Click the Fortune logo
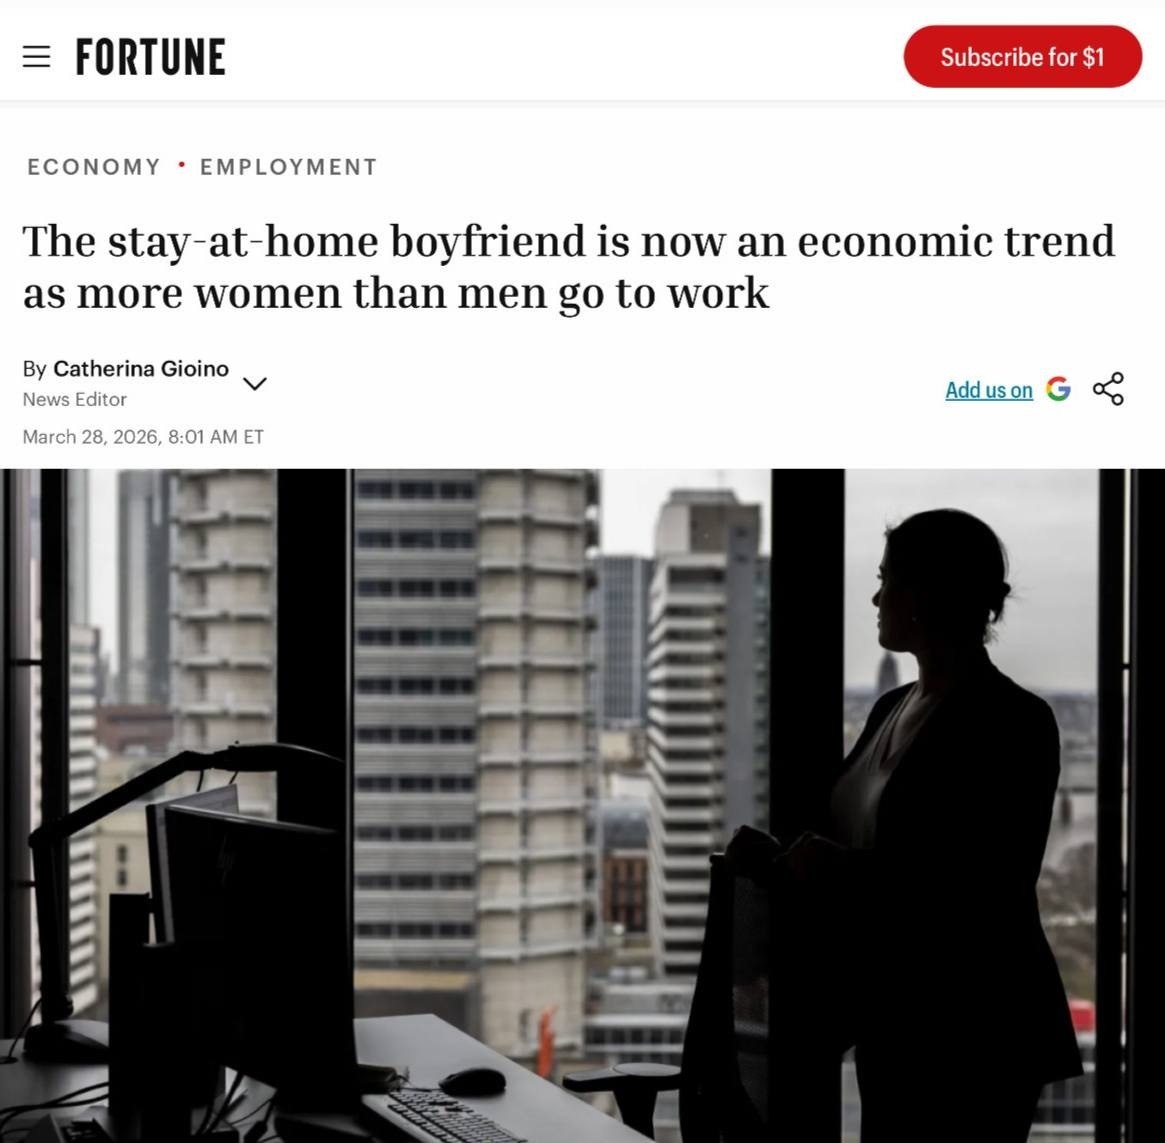Viewport: 1165px width, 1143px height. pyautogui.click(x=151, y=57)
